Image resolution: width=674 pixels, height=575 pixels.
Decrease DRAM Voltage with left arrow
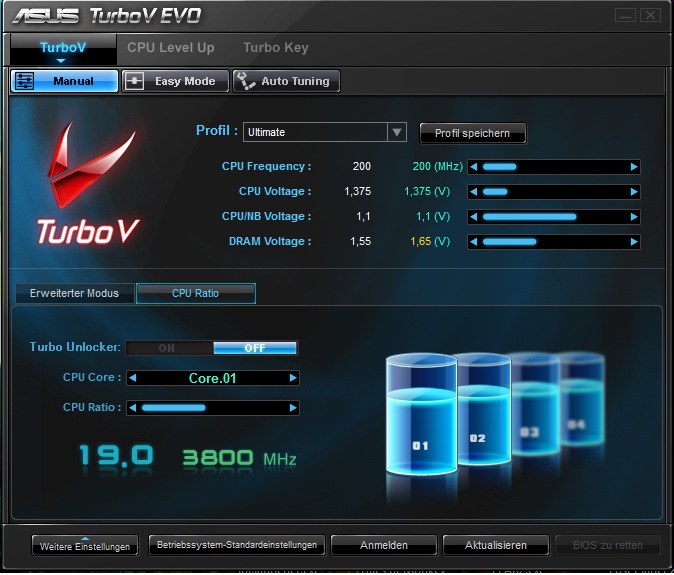[473, 242]
